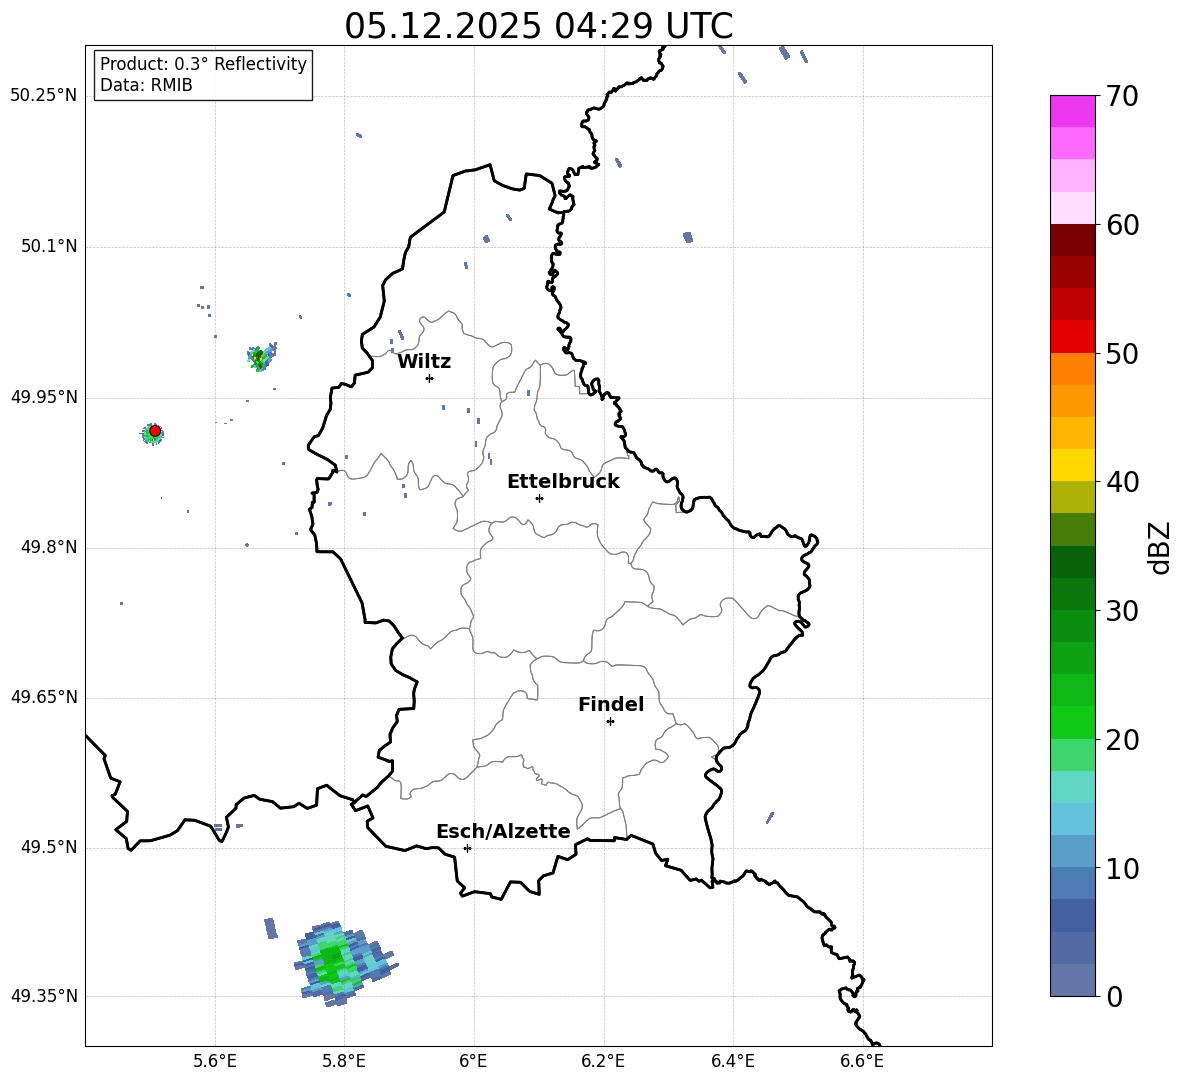The image size is (1184, 1081).
Task: Click the Esch/Alzette station label
Action: [503, 832]
